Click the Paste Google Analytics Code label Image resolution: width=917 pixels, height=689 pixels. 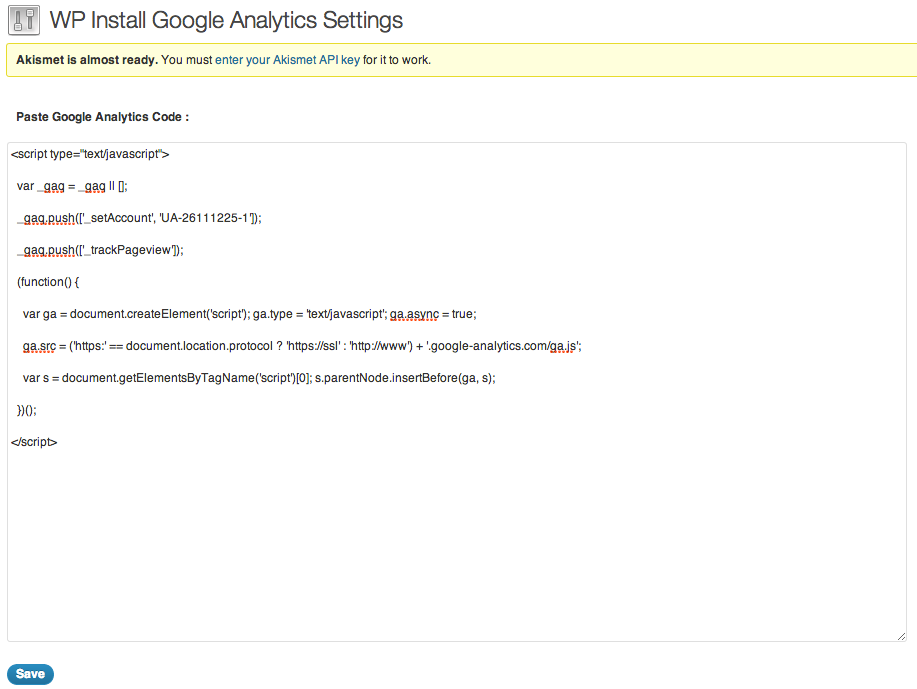coord(102,117)
